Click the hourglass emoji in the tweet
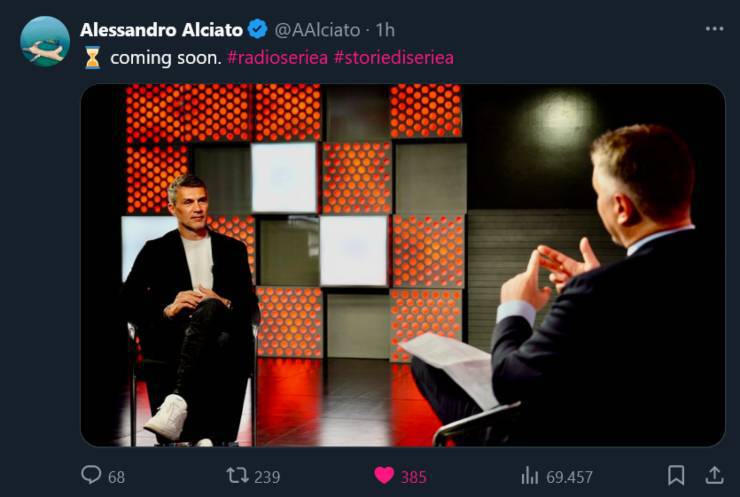740x497 pixels. tap(92, 58)
